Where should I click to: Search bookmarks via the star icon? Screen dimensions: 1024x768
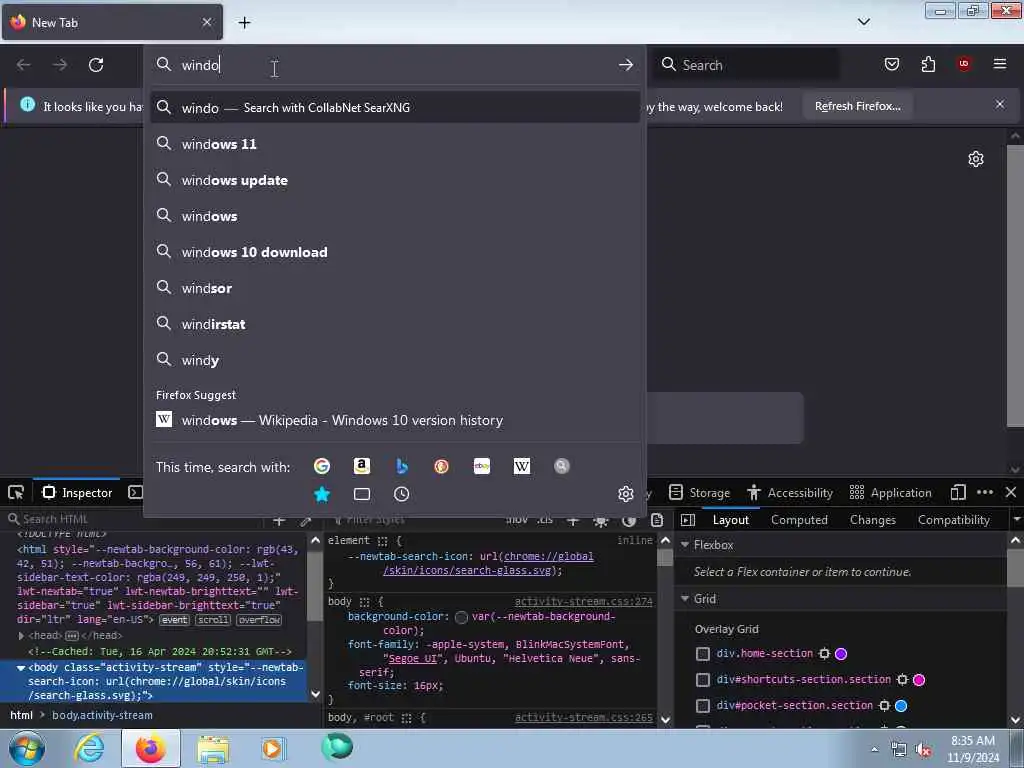click(321, 494)
